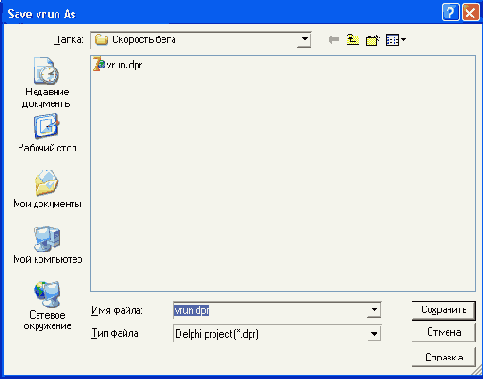483x379 pixels.
Task: Select the vrun.dpr file in the list
Action: tap(118, 64)
